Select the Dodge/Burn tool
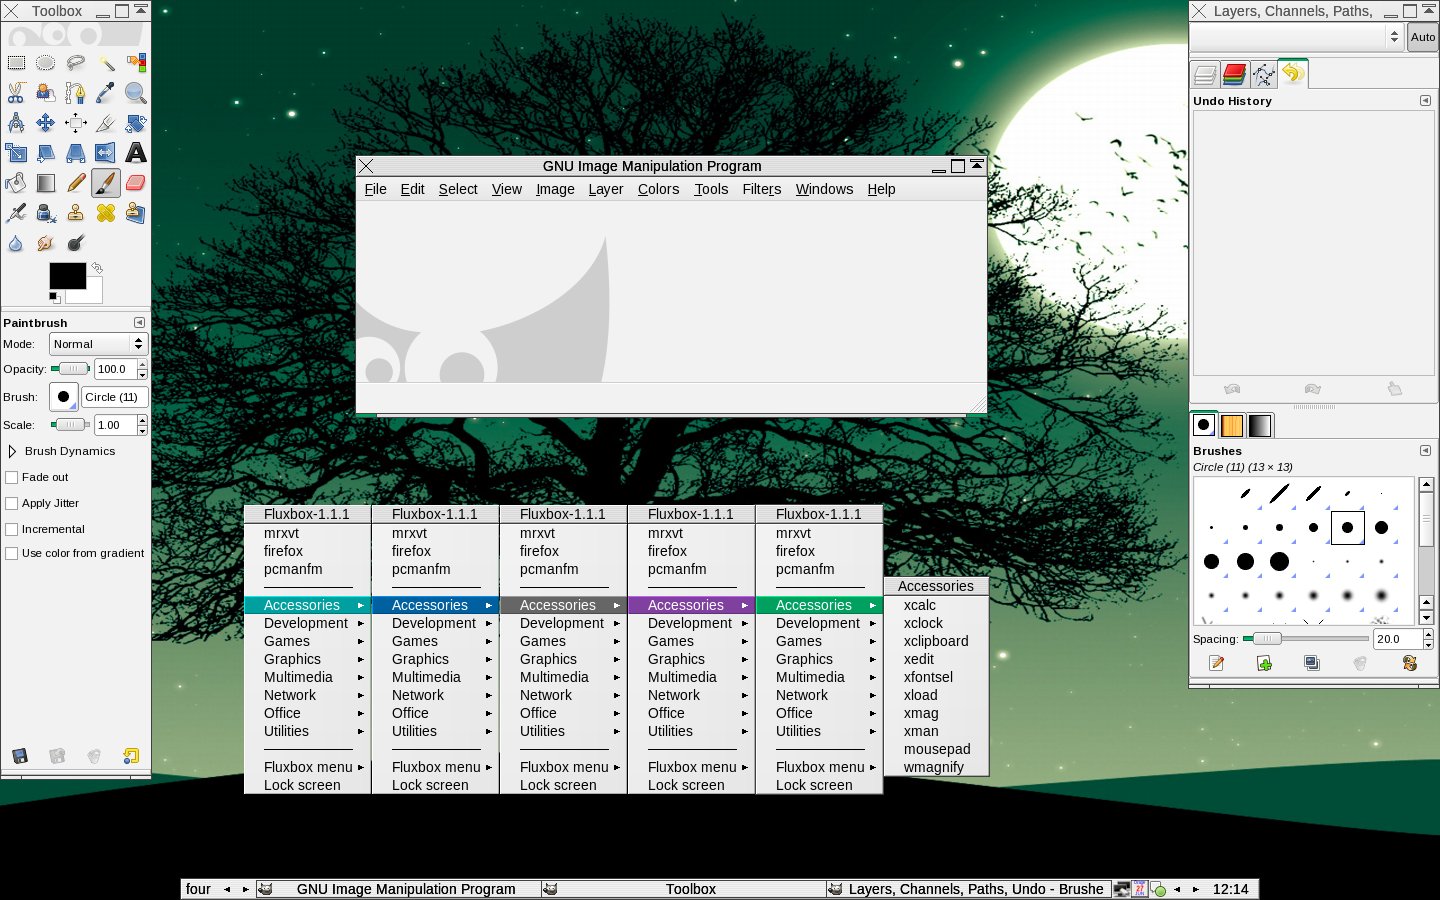This screenshot has width=1440, height=900. point(76,243)
